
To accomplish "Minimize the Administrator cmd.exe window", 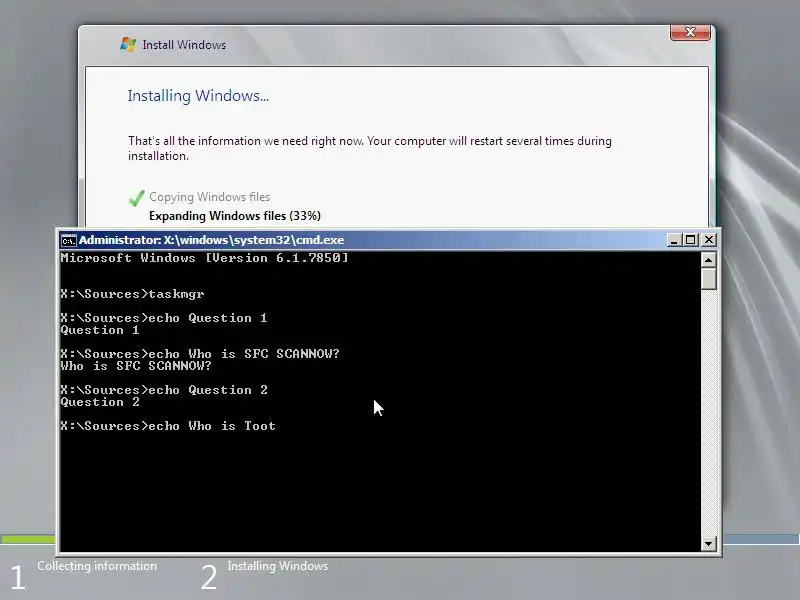I will [673, 240].
